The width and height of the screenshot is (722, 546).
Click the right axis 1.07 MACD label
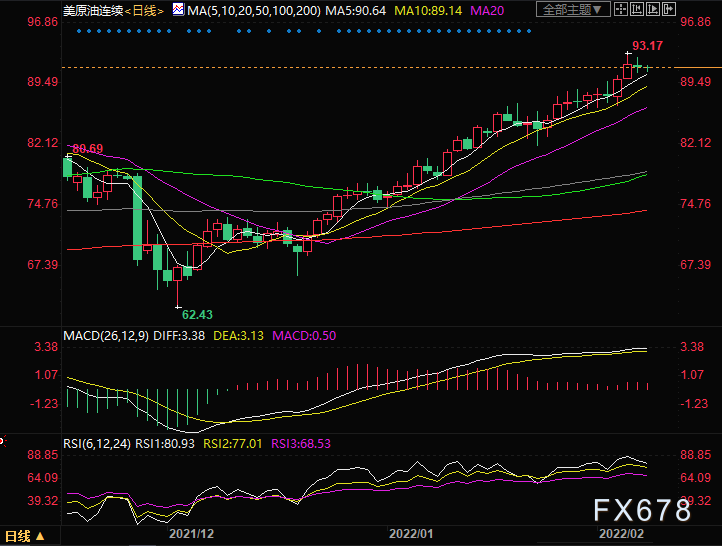click(x=692, y=375)
